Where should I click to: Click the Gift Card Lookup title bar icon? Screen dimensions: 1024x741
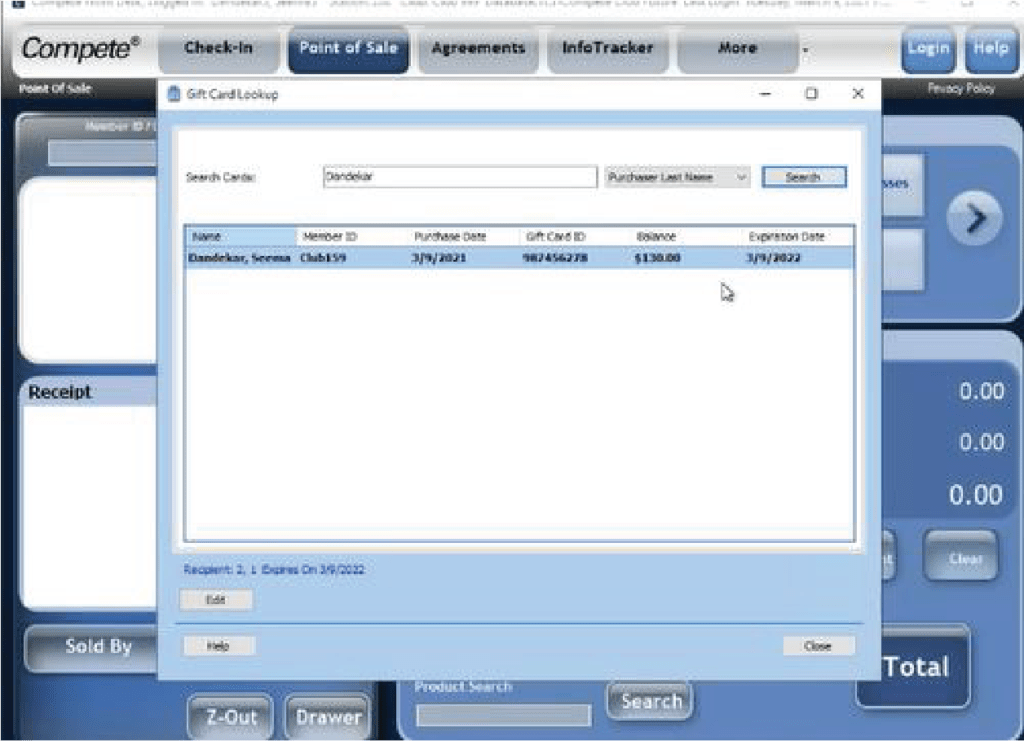pos(174,94)
